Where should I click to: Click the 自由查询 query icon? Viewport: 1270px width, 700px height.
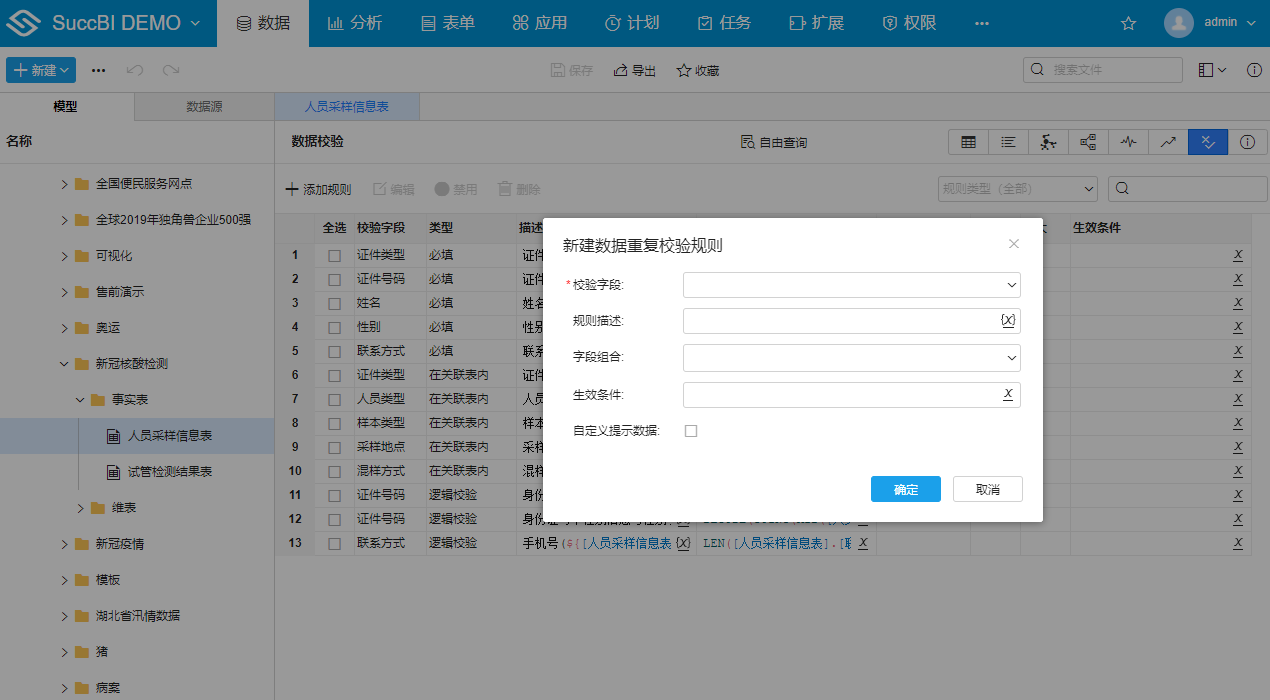click(x=747, y=142)
